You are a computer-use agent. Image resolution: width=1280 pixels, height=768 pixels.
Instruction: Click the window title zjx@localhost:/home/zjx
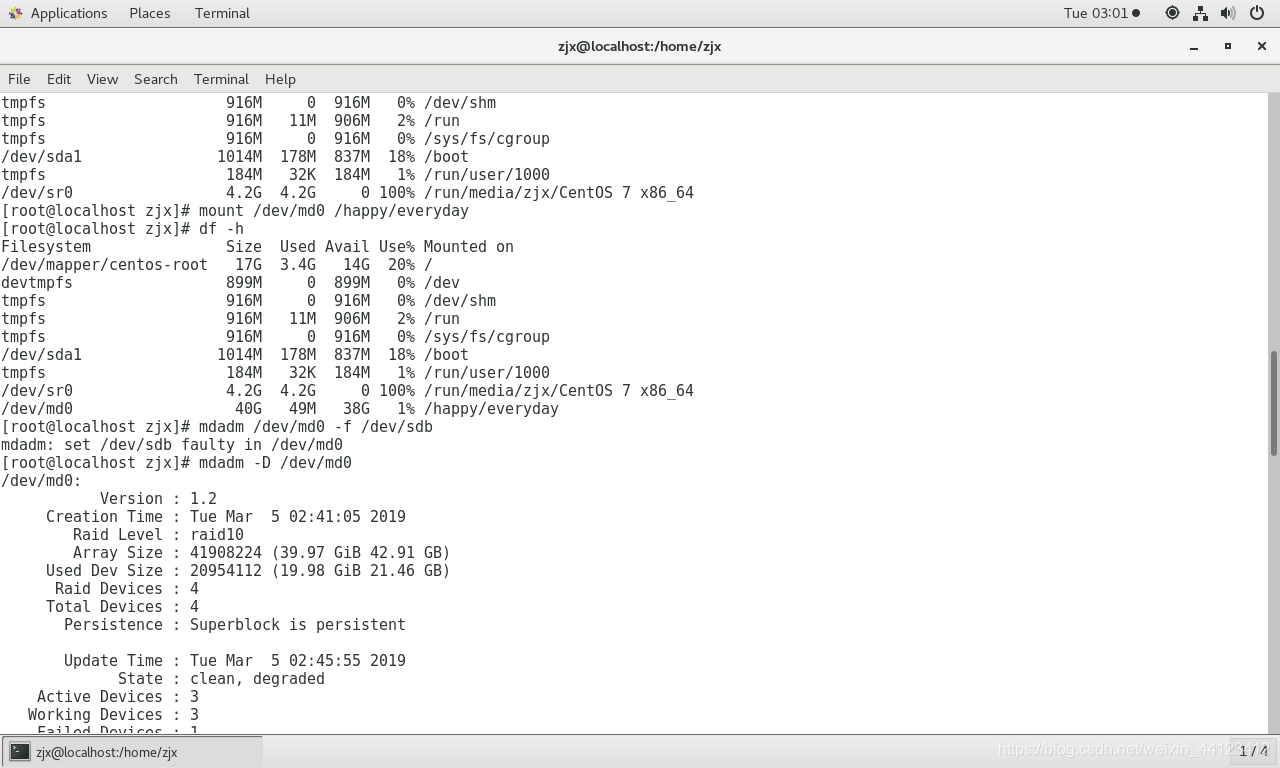coord(640,46)
